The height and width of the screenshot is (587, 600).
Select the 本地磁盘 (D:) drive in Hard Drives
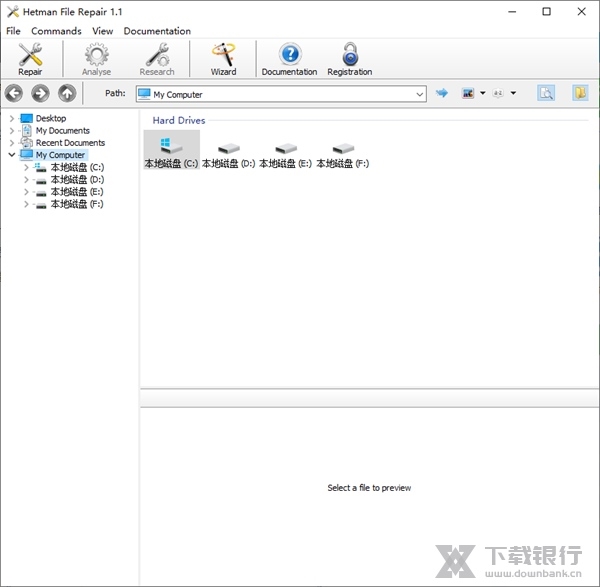pos(228,154)
